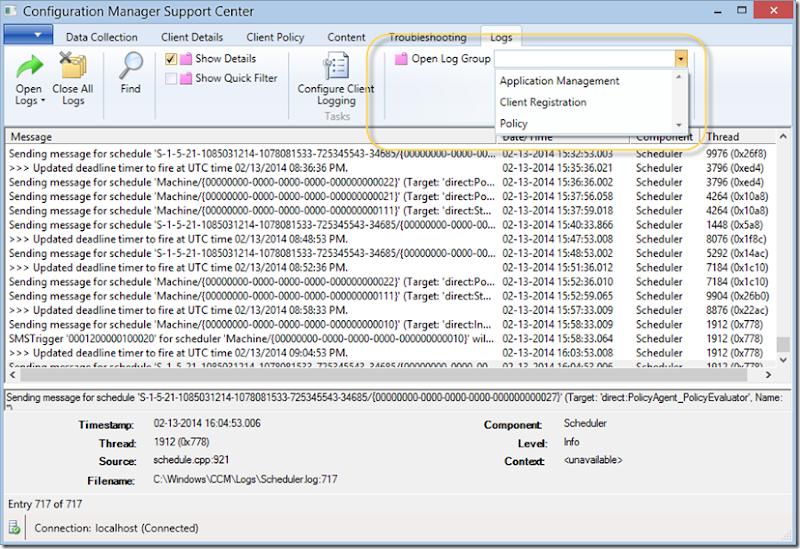The image size is (800, 549).
Task: Click the app icon in the title bar
Action: pyautogui.click(x=10, y=11)
